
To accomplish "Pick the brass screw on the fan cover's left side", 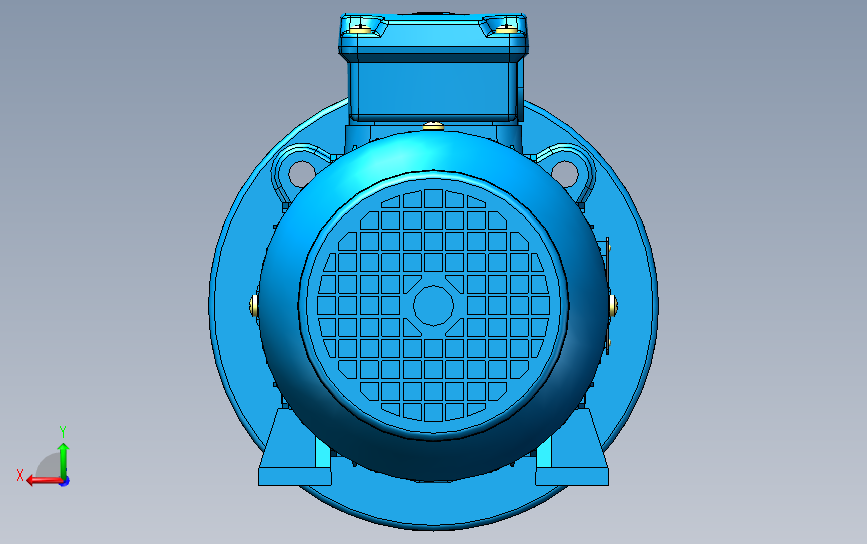I will click(x=254, y=306).
